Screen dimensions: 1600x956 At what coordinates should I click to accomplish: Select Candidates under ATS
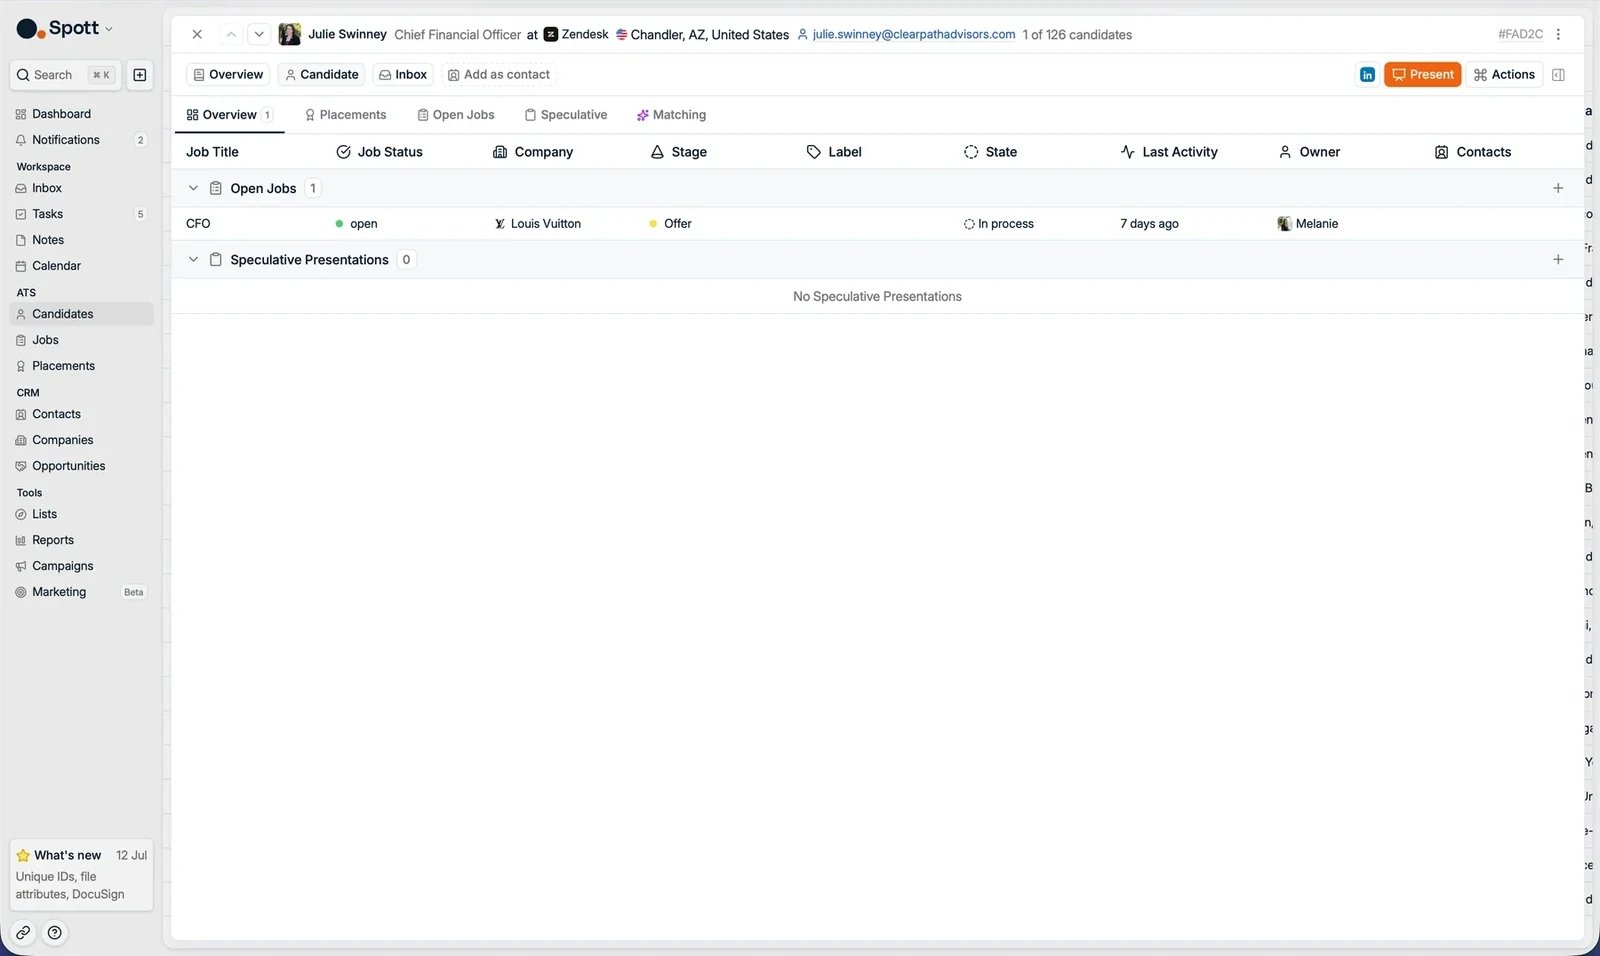click(x=81, y=314)
